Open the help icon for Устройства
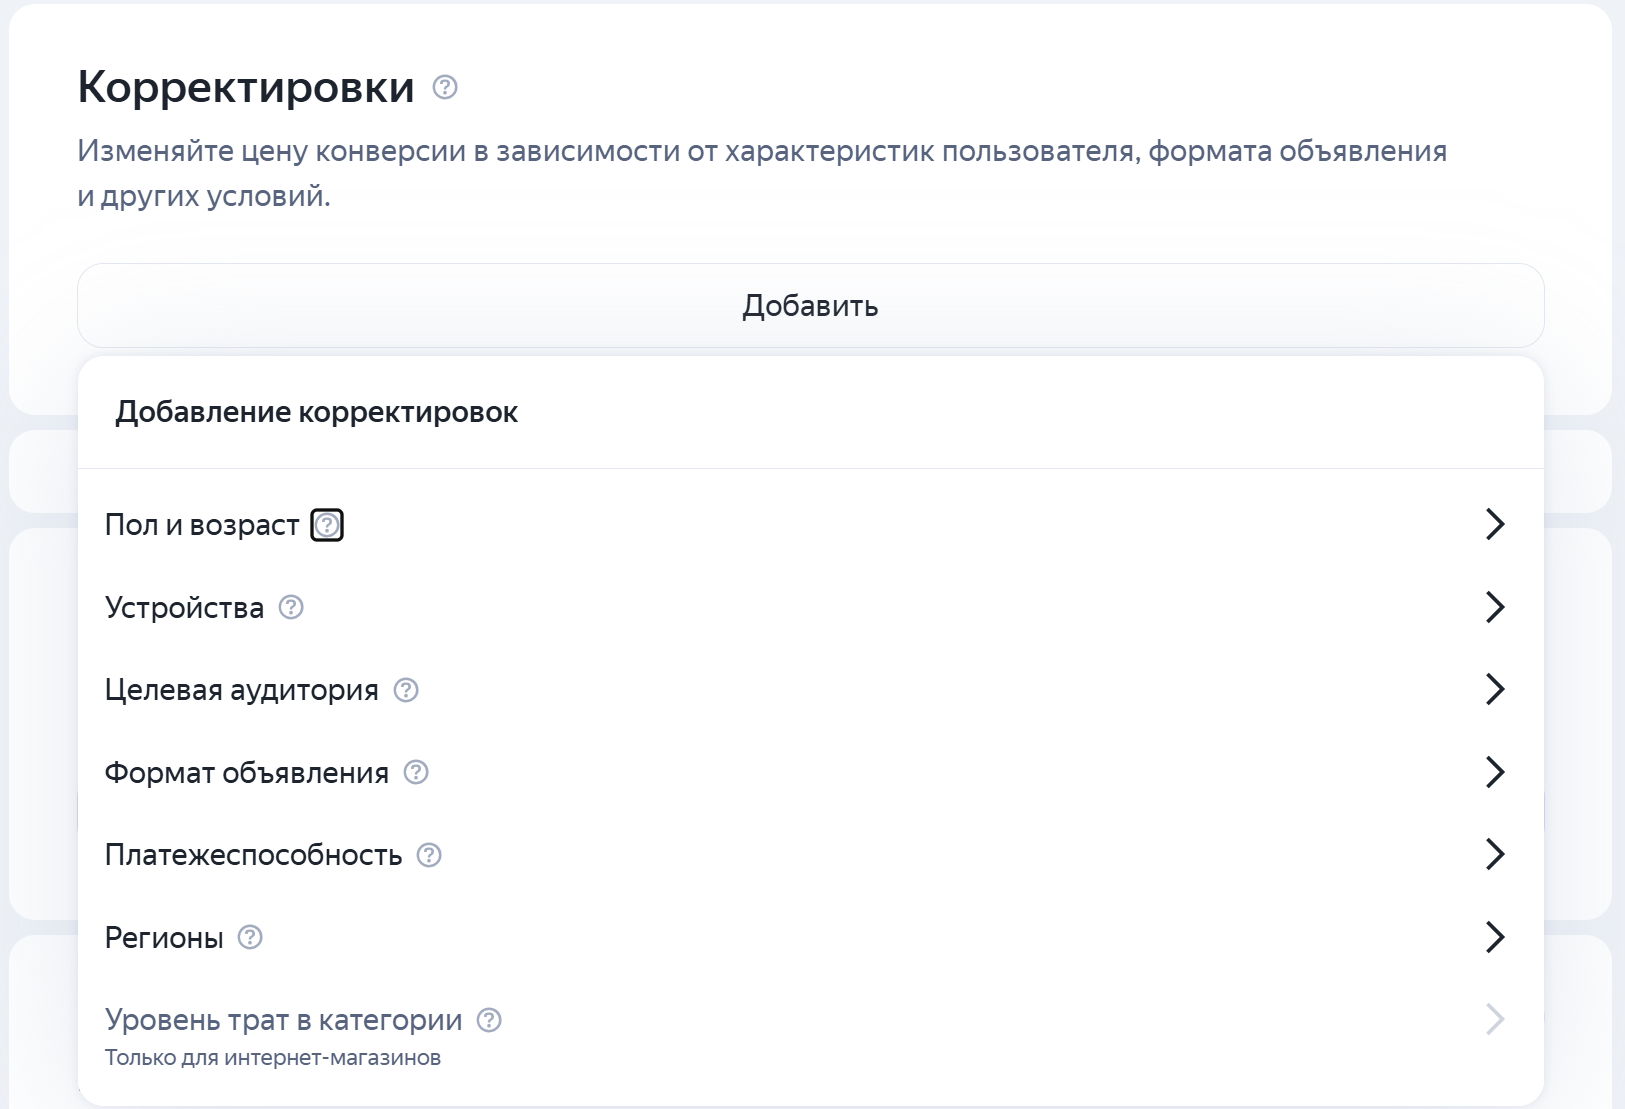The image size is (1625, 1109). point(291,608)
